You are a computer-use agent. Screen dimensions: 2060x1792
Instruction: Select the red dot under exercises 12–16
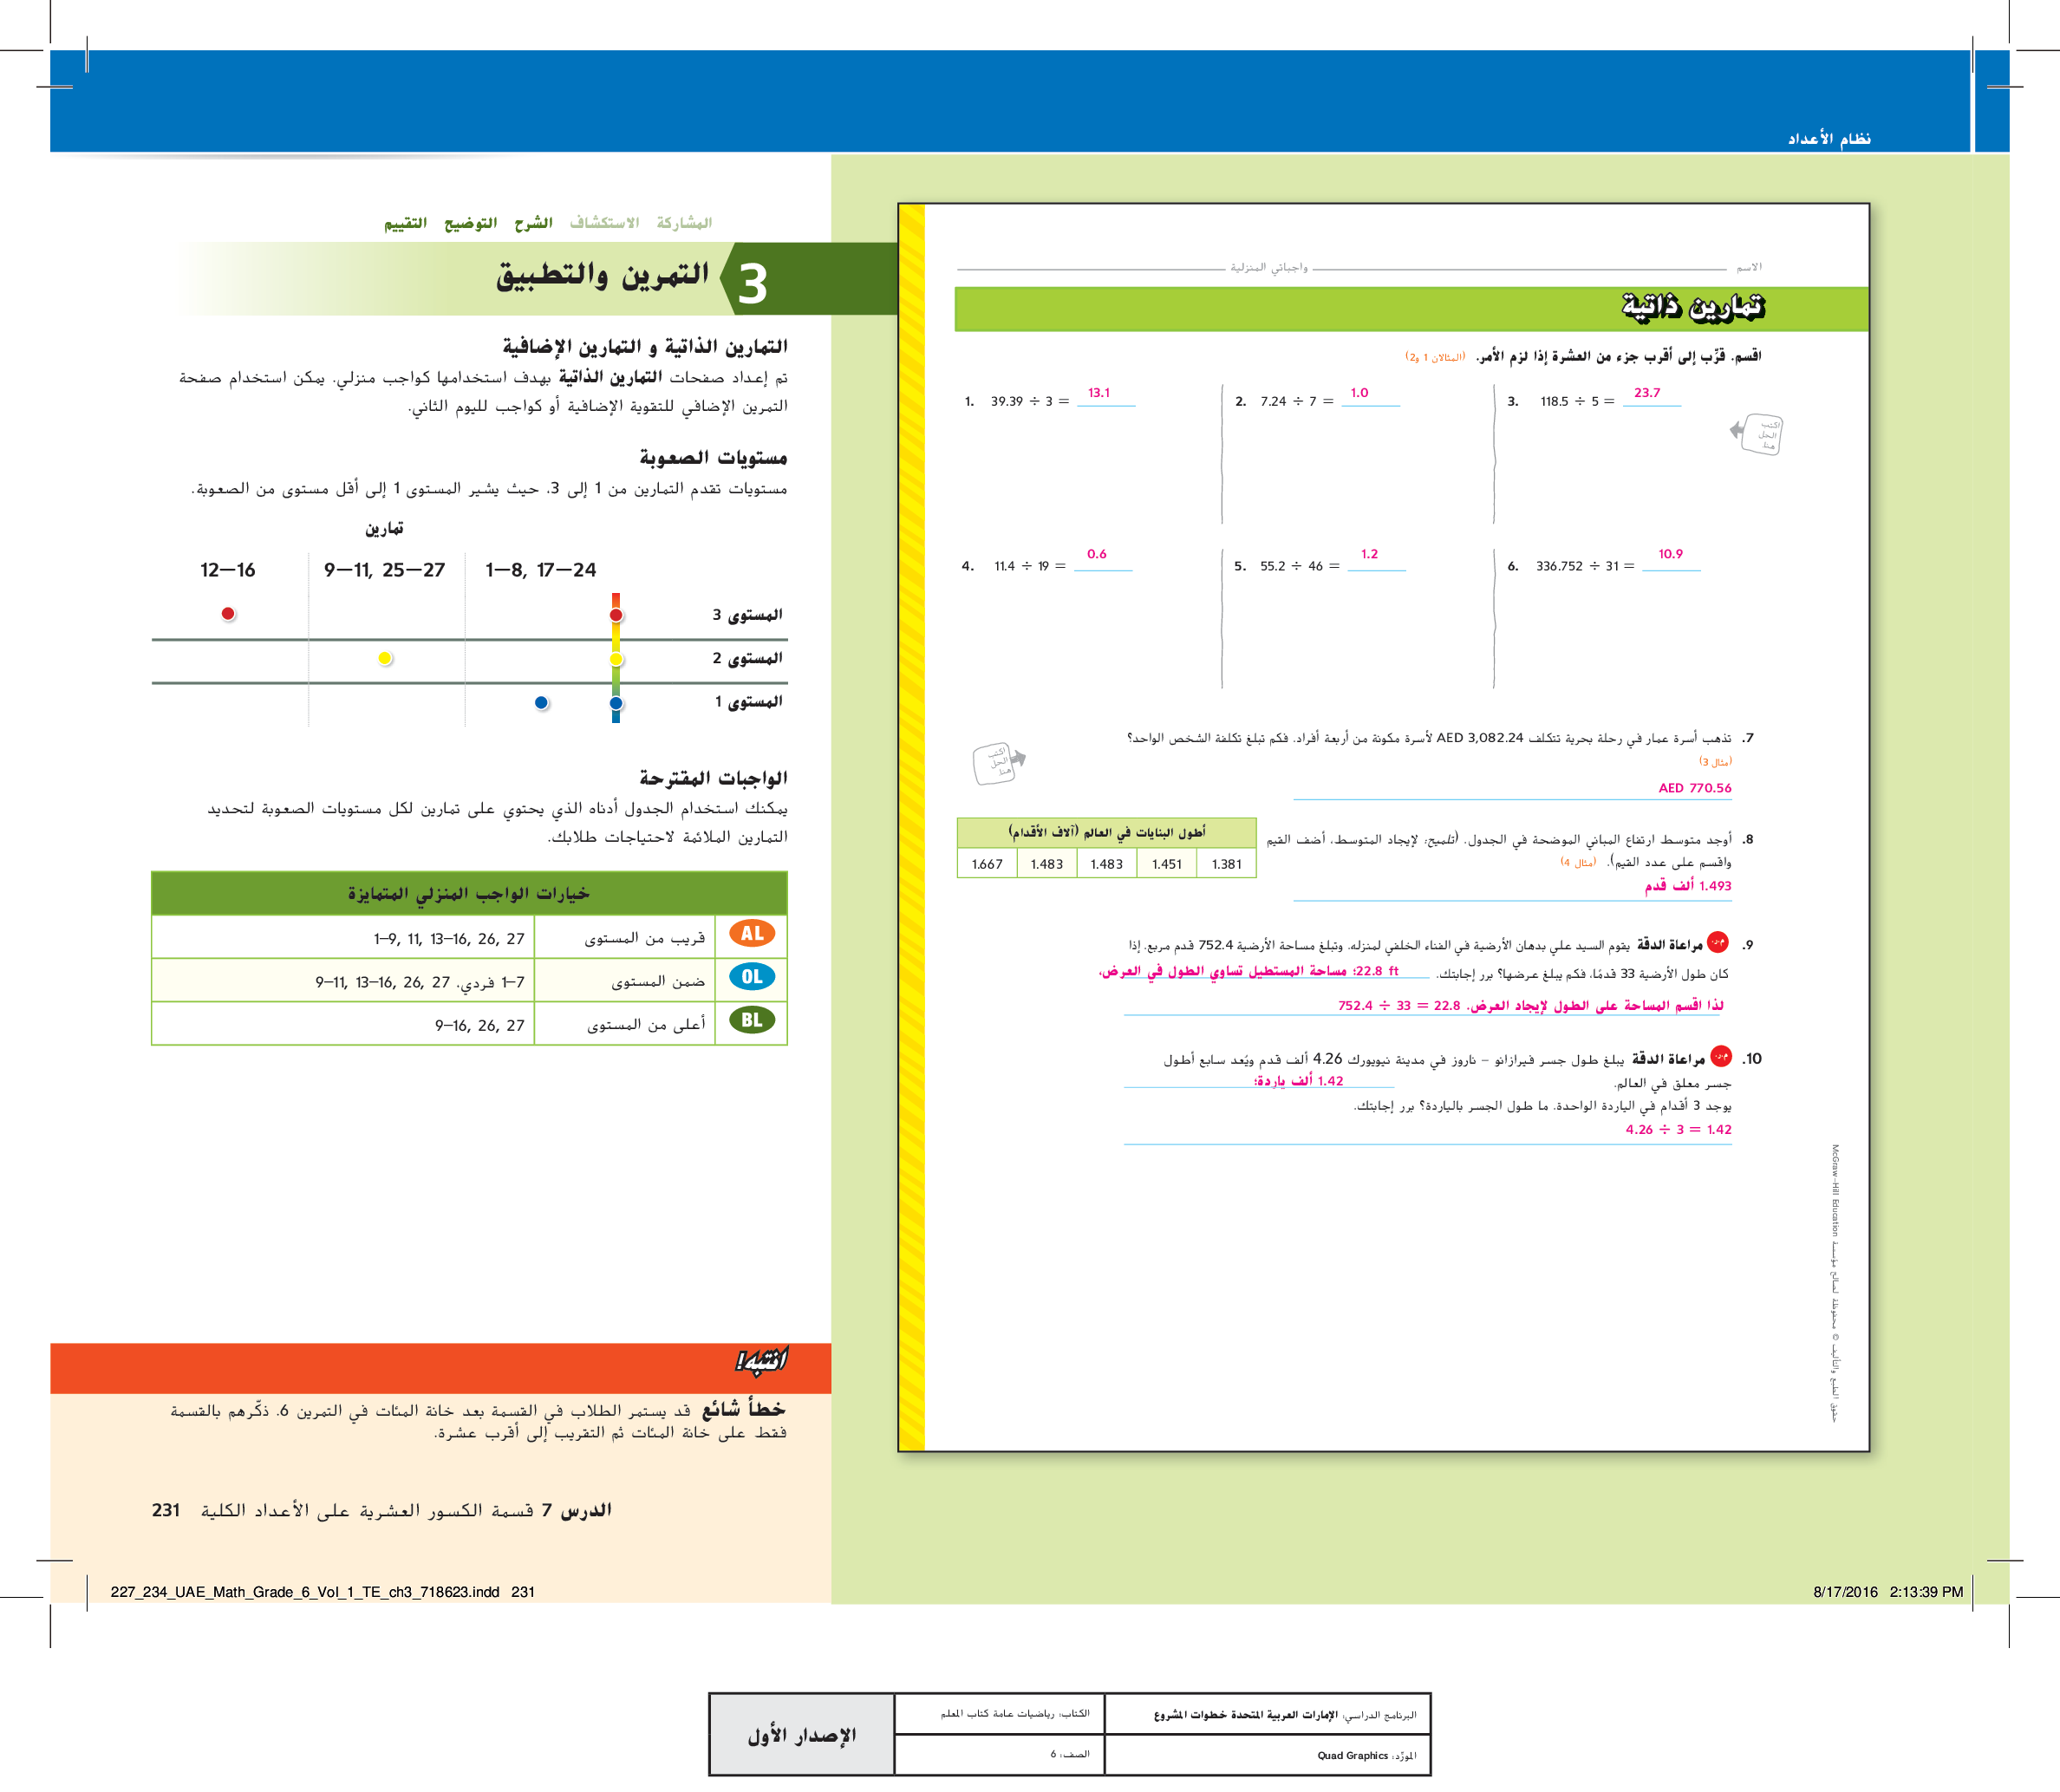click(x=228, y=614)
